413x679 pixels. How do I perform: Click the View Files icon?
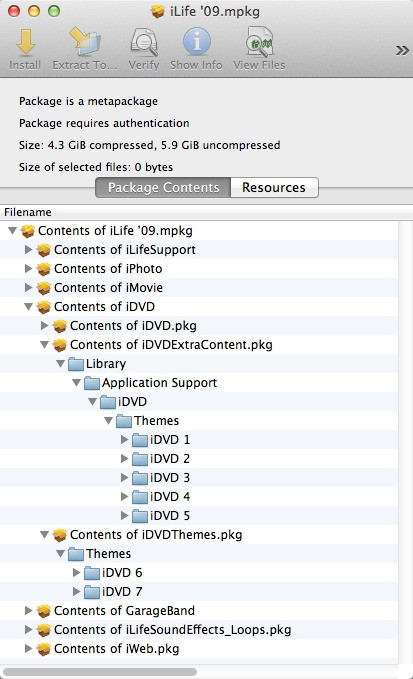[x=259, y=42]
